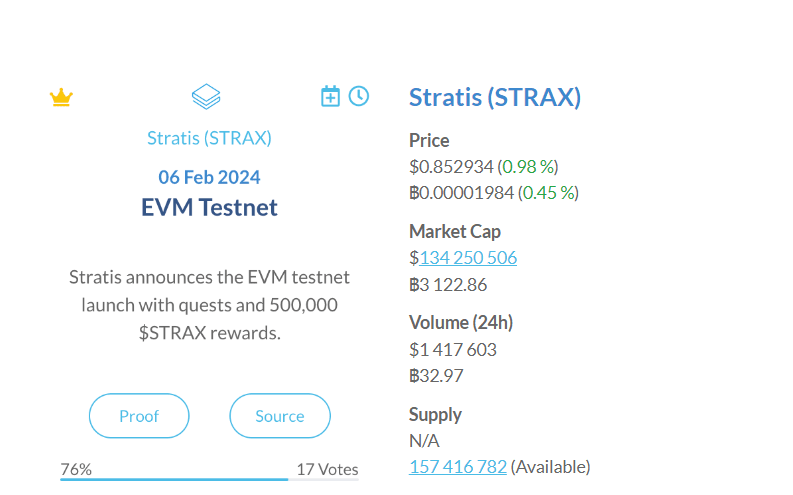
Task: Select the price $0.852934 value
Action: point(451,167)
